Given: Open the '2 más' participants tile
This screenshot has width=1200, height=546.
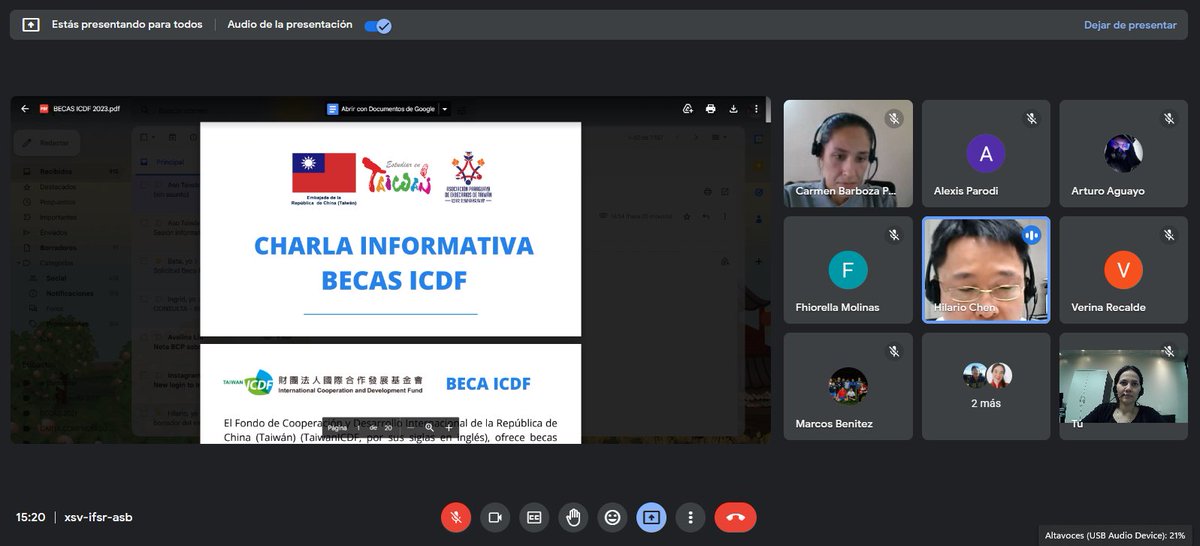Looking at the screenshot, I should (986, 387).
